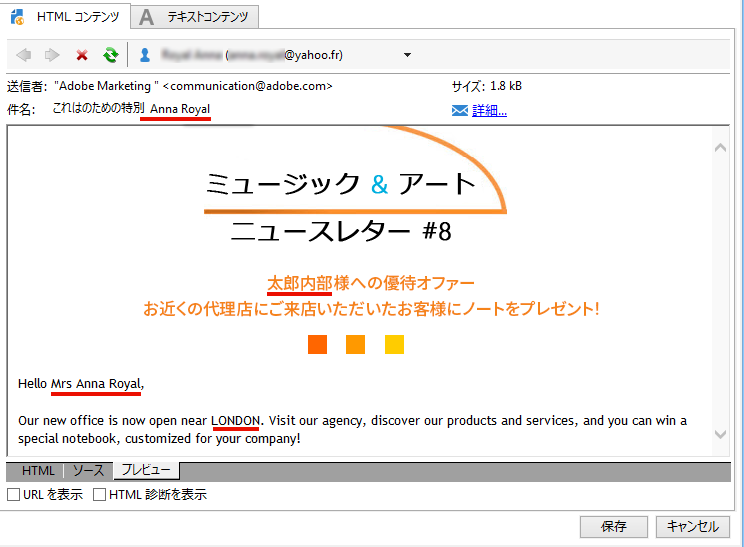Viewport: 744px width, 547px height.
Task: Click the red X stop icon
Action: [82, 55]
